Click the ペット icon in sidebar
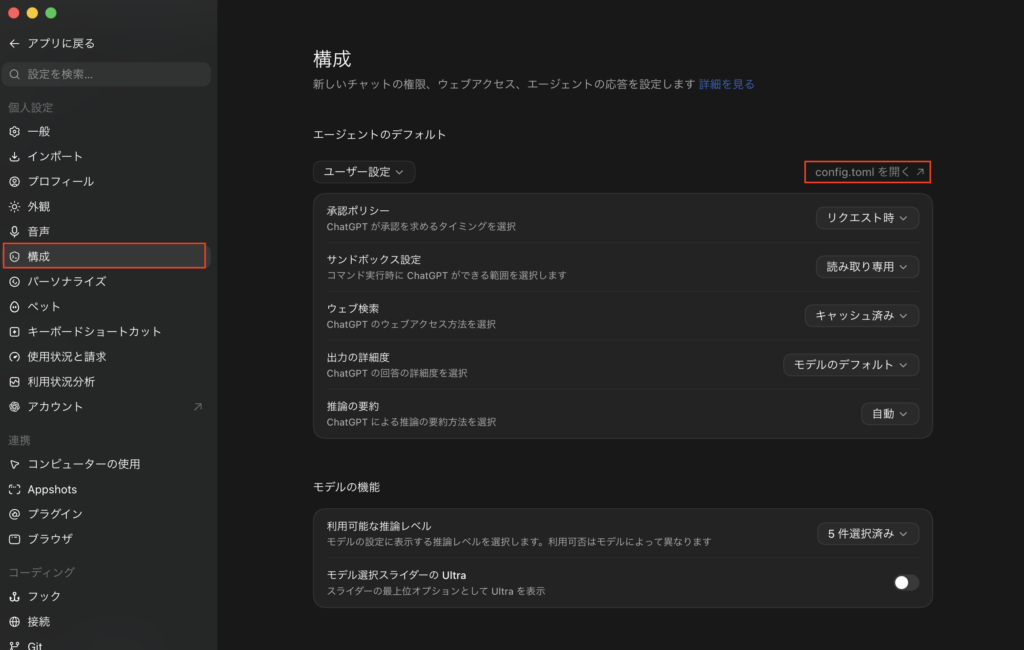Viewport: 1024px width, 650px height. (14, 306)
